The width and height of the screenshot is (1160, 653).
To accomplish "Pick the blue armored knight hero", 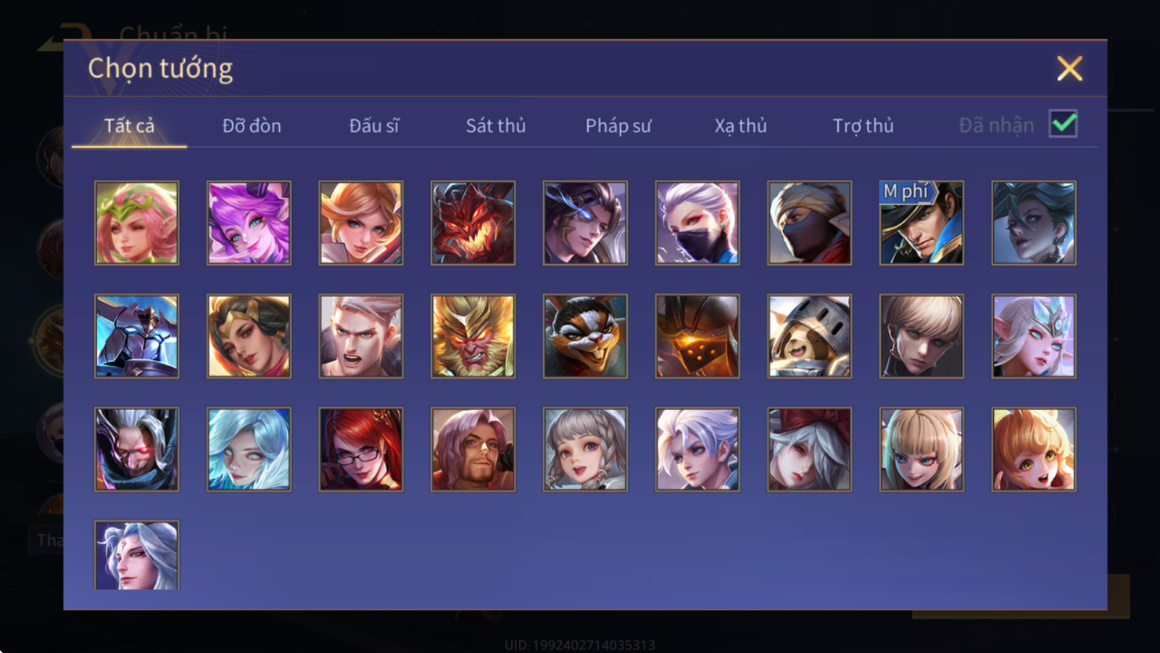I will (136, 336).
